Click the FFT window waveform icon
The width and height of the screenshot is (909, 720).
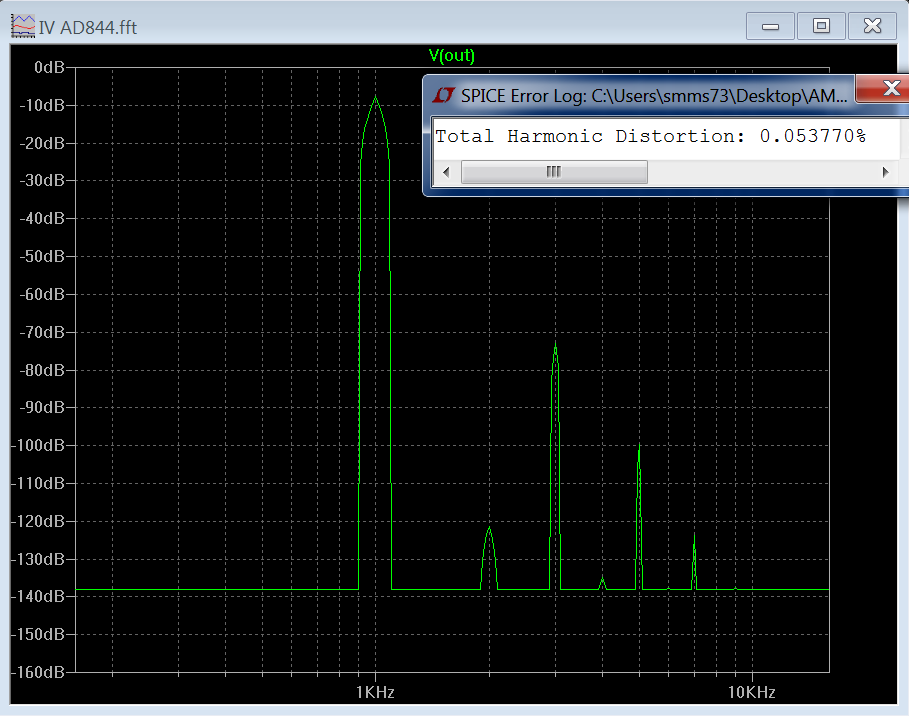click(x=23, y=27)
